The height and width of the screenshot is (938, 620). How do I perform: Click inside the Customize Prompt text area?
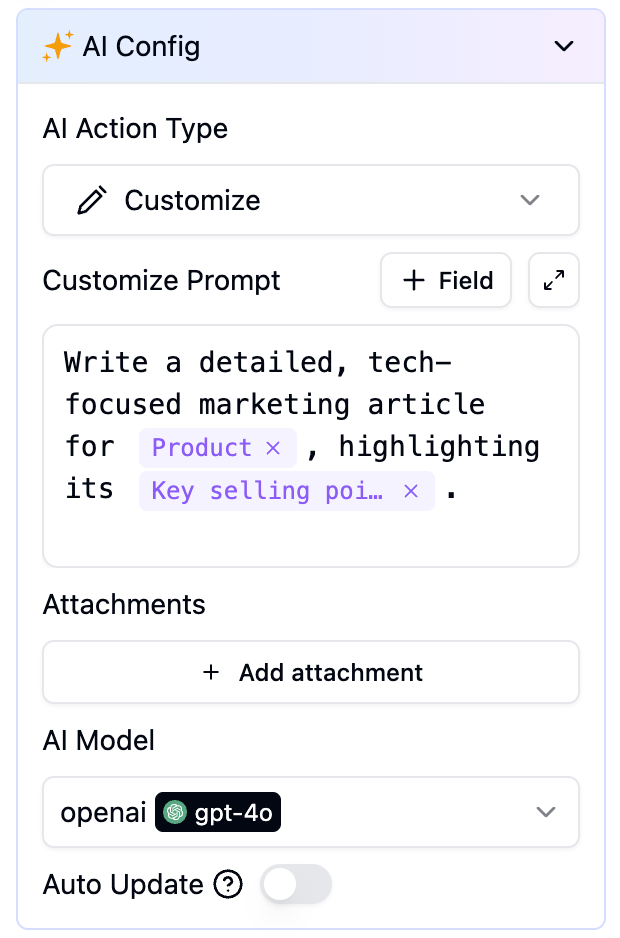pyautogui.click(x=311, y=446)
